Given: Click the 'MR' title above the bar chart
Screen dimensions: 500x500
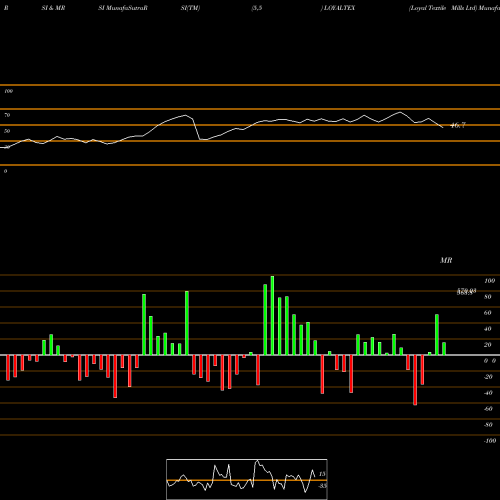Looking at the screenshot, I should [x=446, y=260].
